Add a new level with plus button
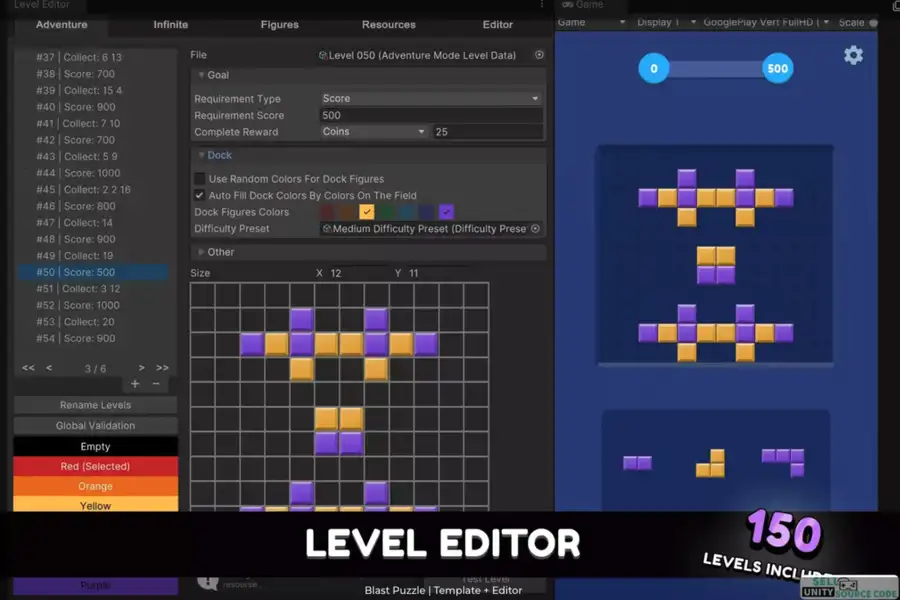 (x=135, y=384)
